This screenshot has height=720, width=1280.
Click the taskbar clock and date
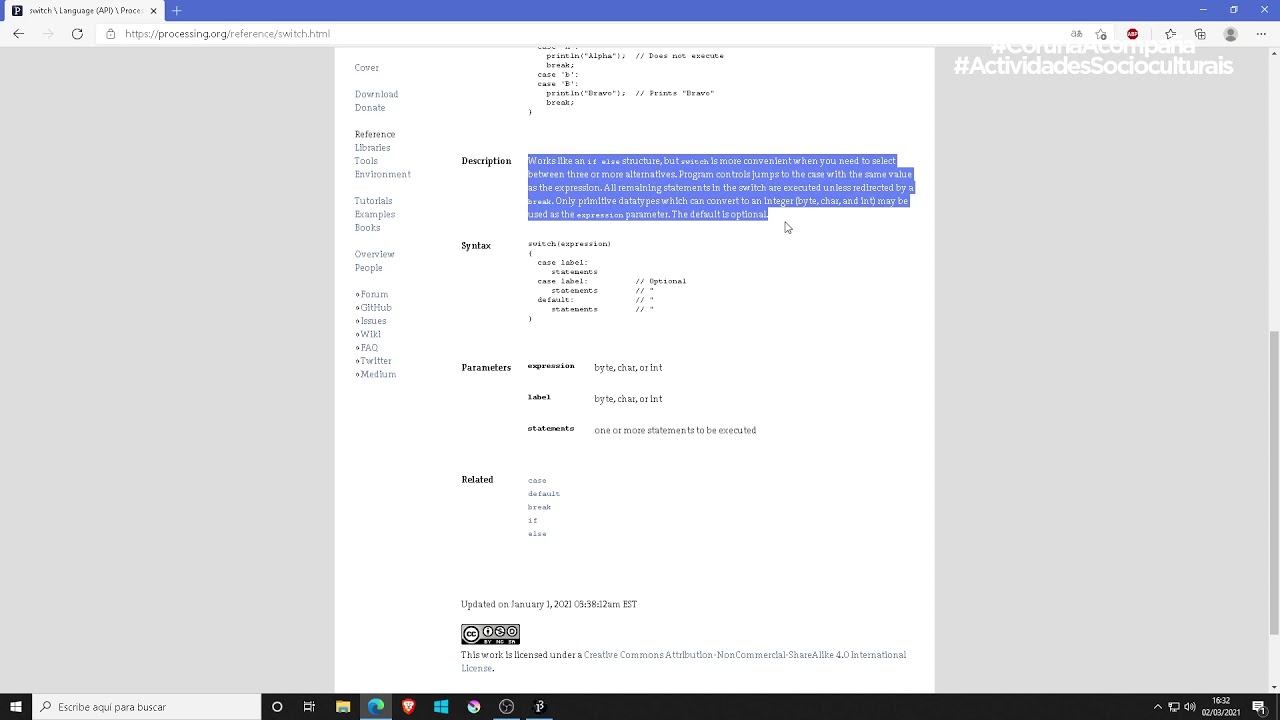click(1221, 707)
